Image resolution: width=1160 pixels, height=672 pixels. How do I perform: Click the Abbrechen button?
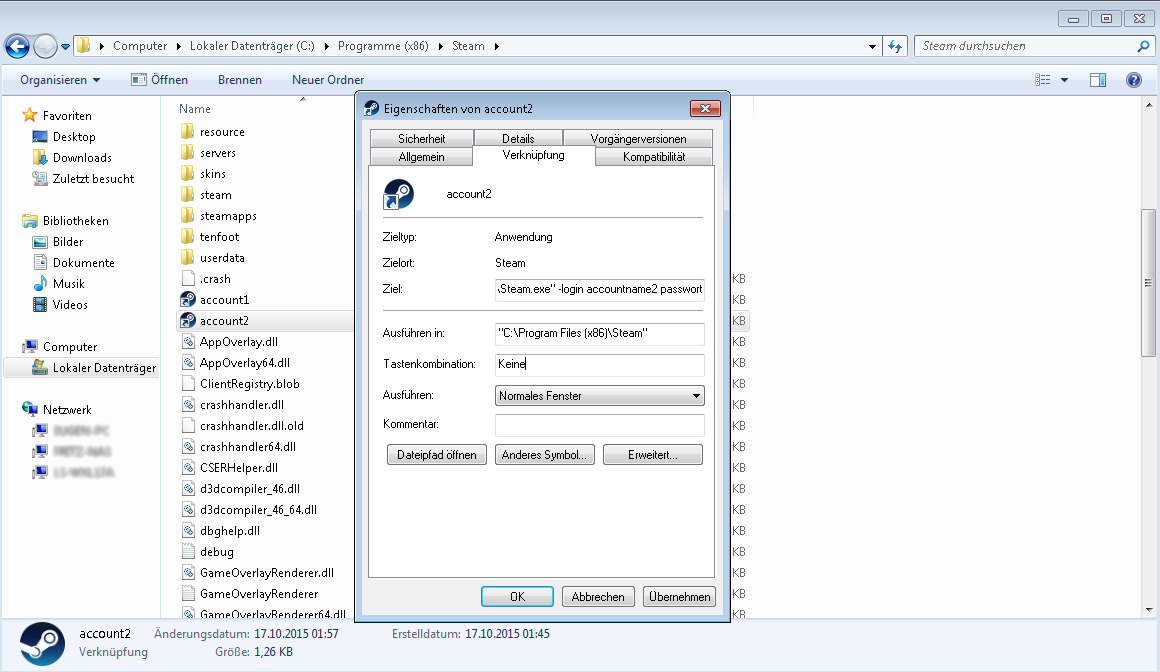point(598,597)
